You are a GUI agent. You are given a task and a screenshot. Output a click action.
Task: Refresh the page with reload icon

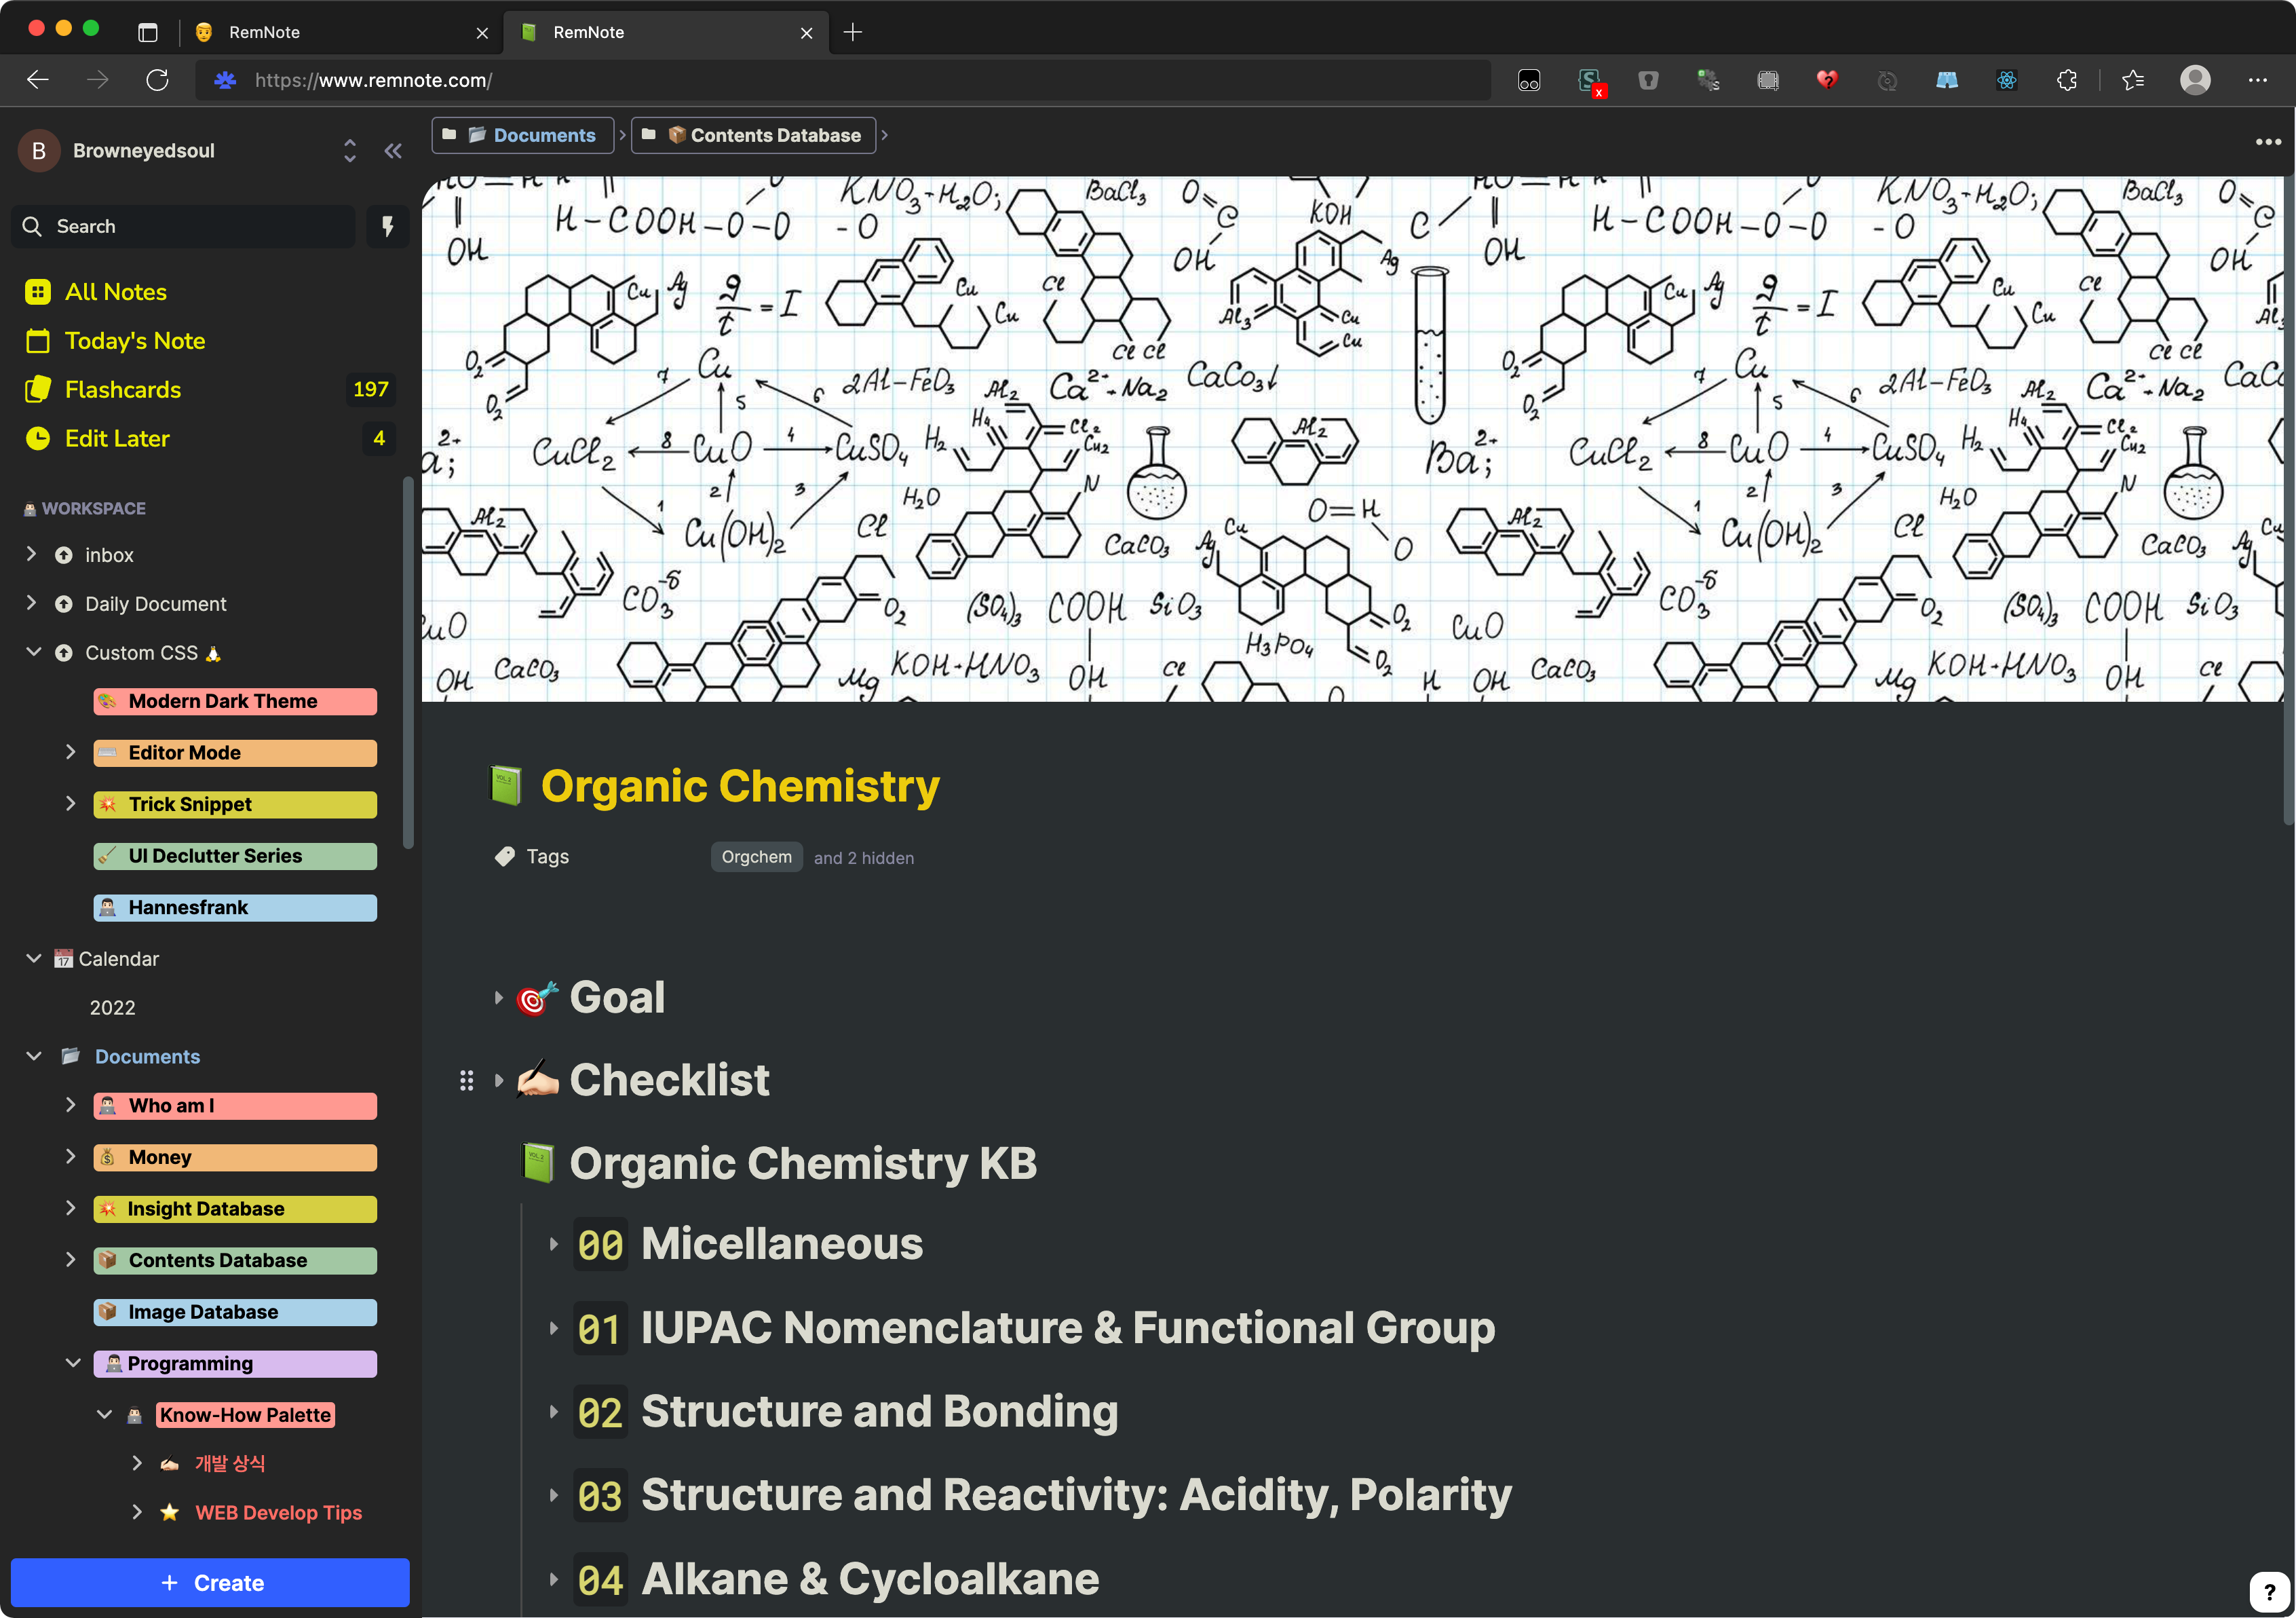[x=157, y=81]
